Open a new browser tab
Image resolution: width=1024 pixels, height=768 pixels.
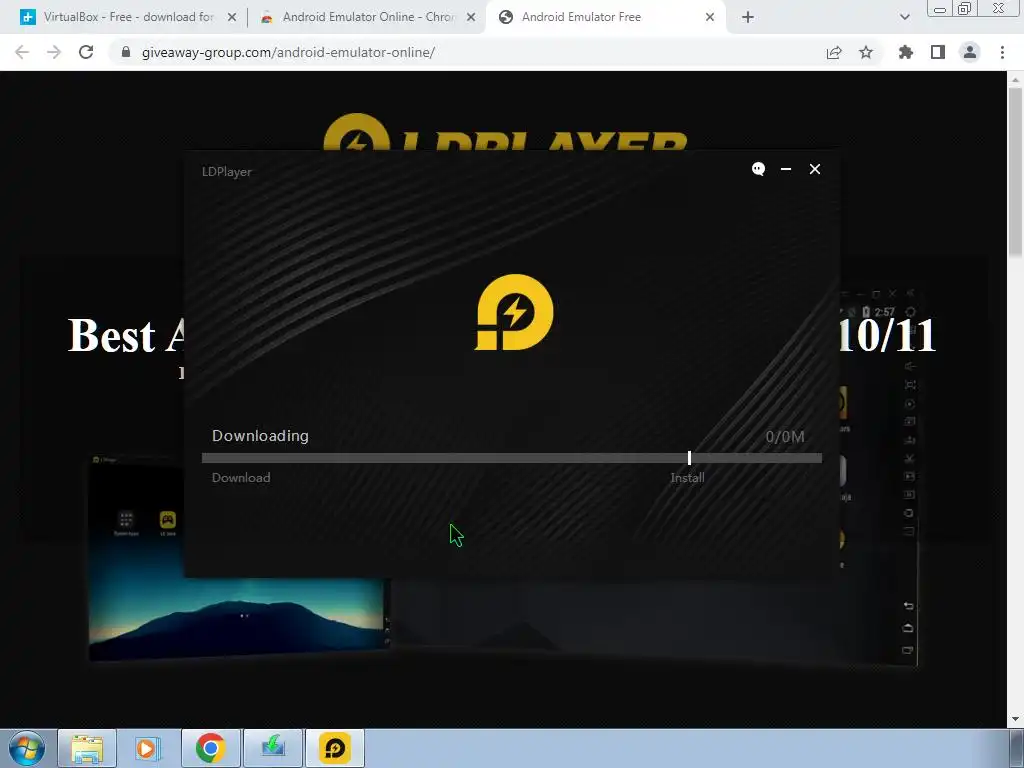748,18
